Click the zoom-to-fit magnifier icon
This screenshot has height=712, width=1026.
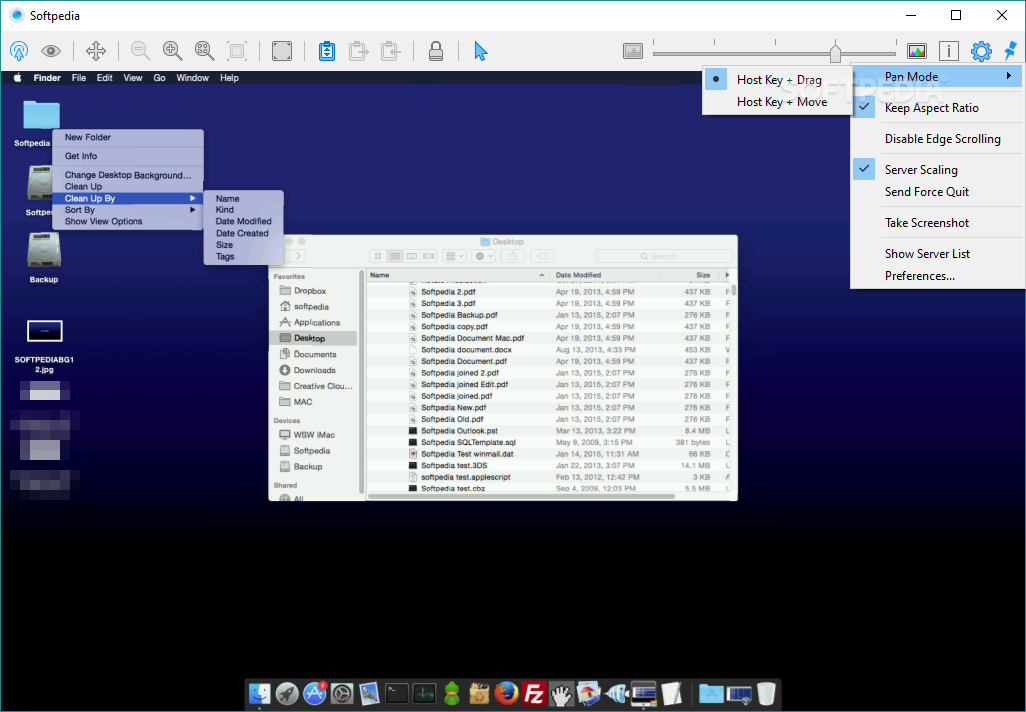[205, 51]
